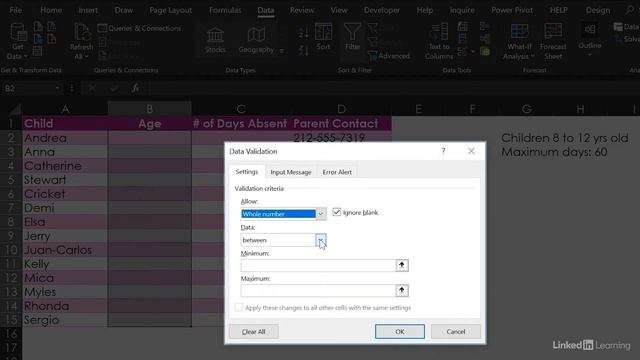Select column G header
The height and width of the screenshot is (360, 640).
(527, 109)
